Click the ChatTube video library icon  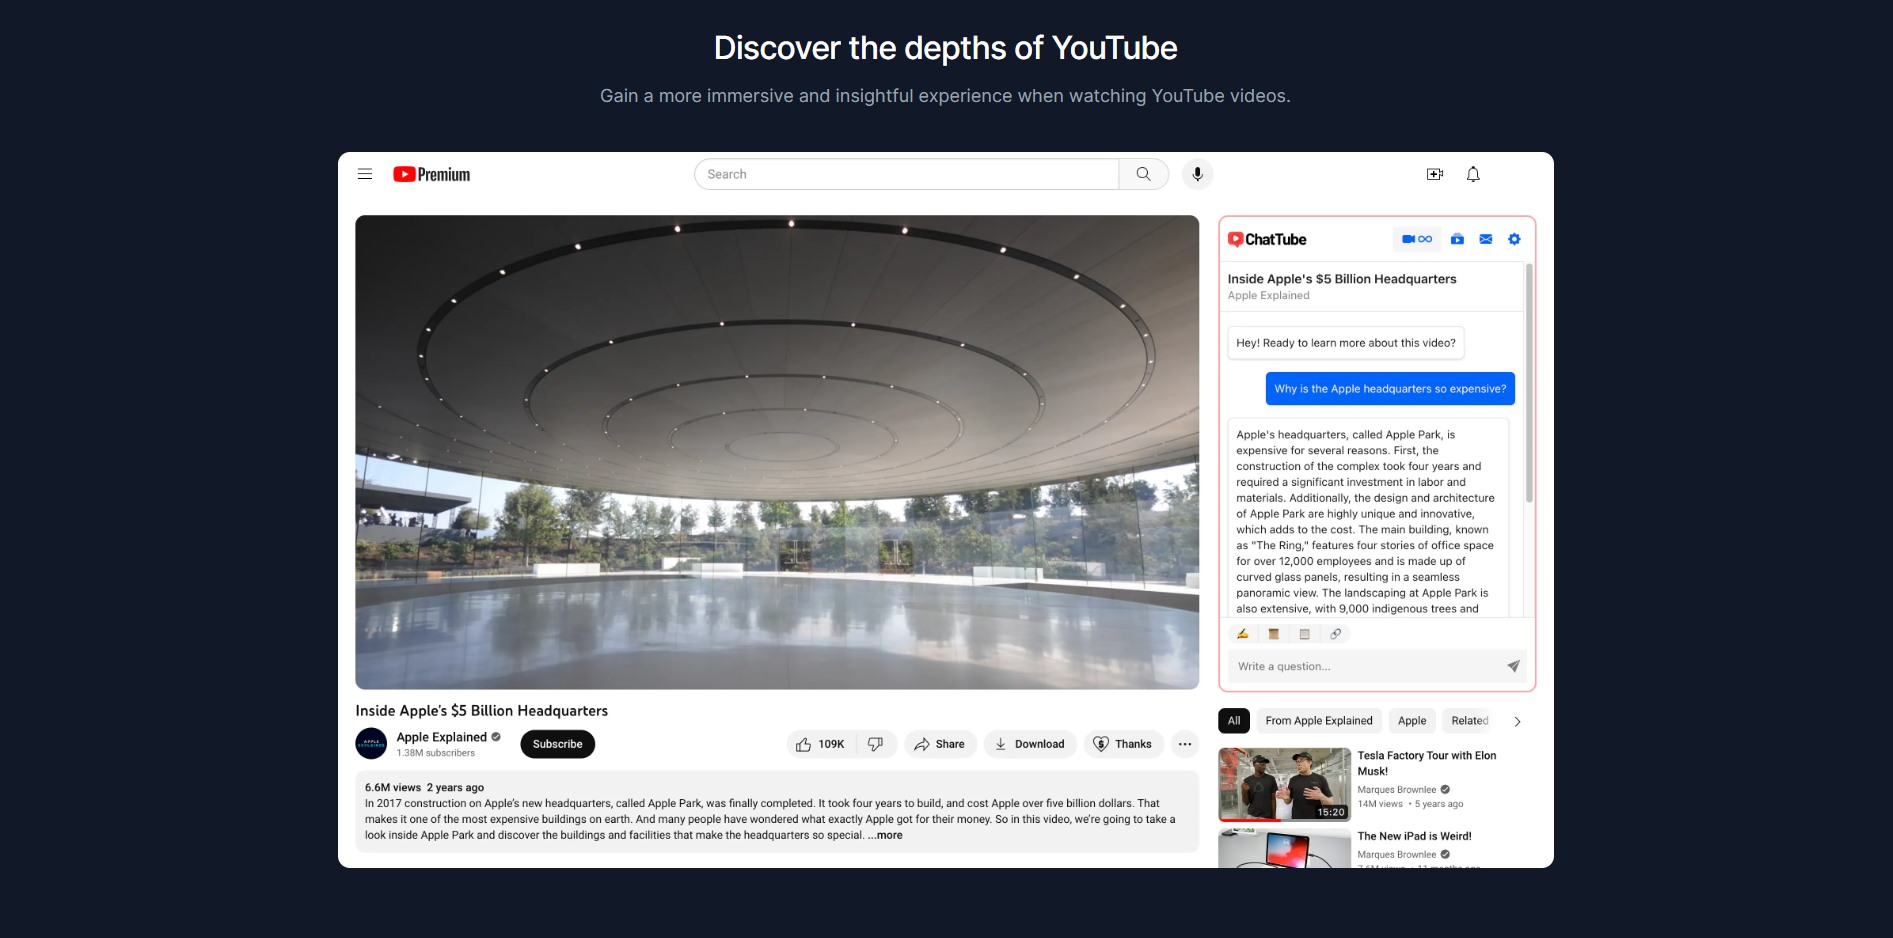click(x=1457, y=239)
